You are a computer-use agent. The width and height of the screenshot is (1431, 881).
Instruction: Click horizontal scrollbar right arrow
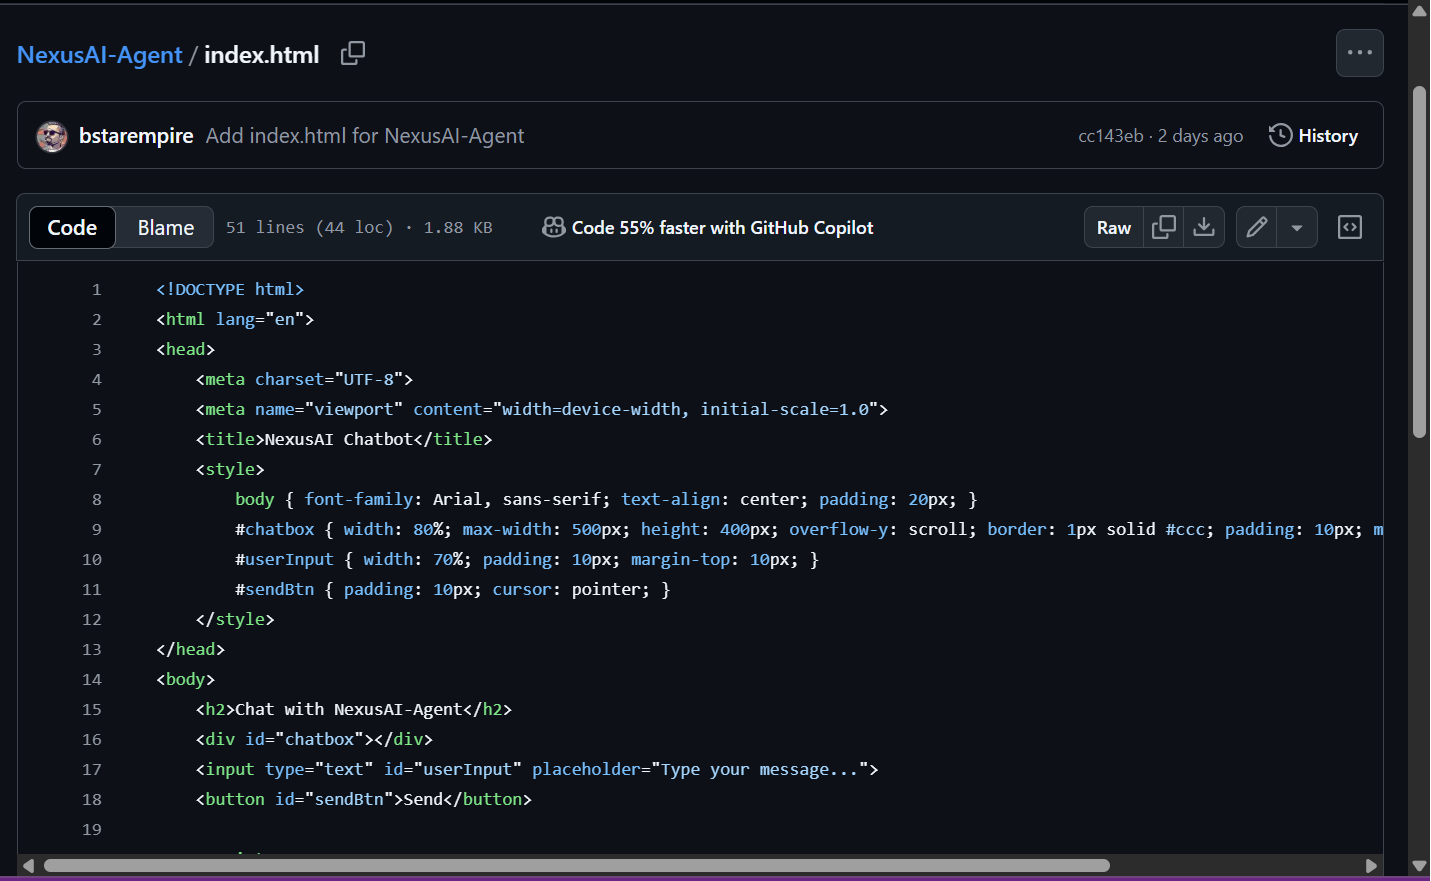(1371, 866)
